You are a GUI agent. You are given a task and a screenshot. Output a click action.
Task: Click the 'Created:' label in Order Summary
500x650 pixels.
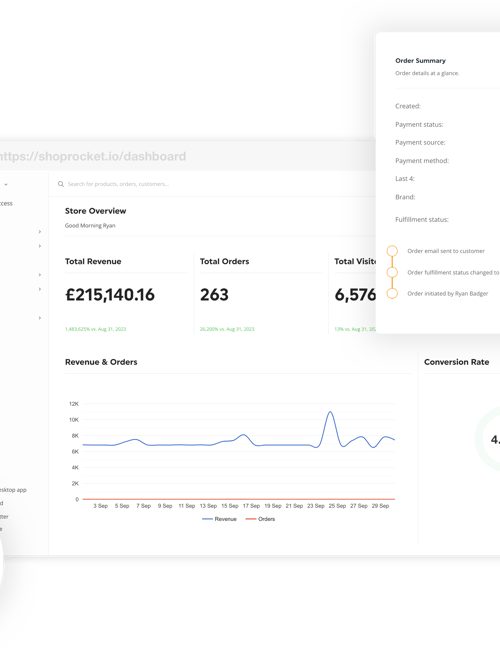pyautogui.click(x=408, y=106)
